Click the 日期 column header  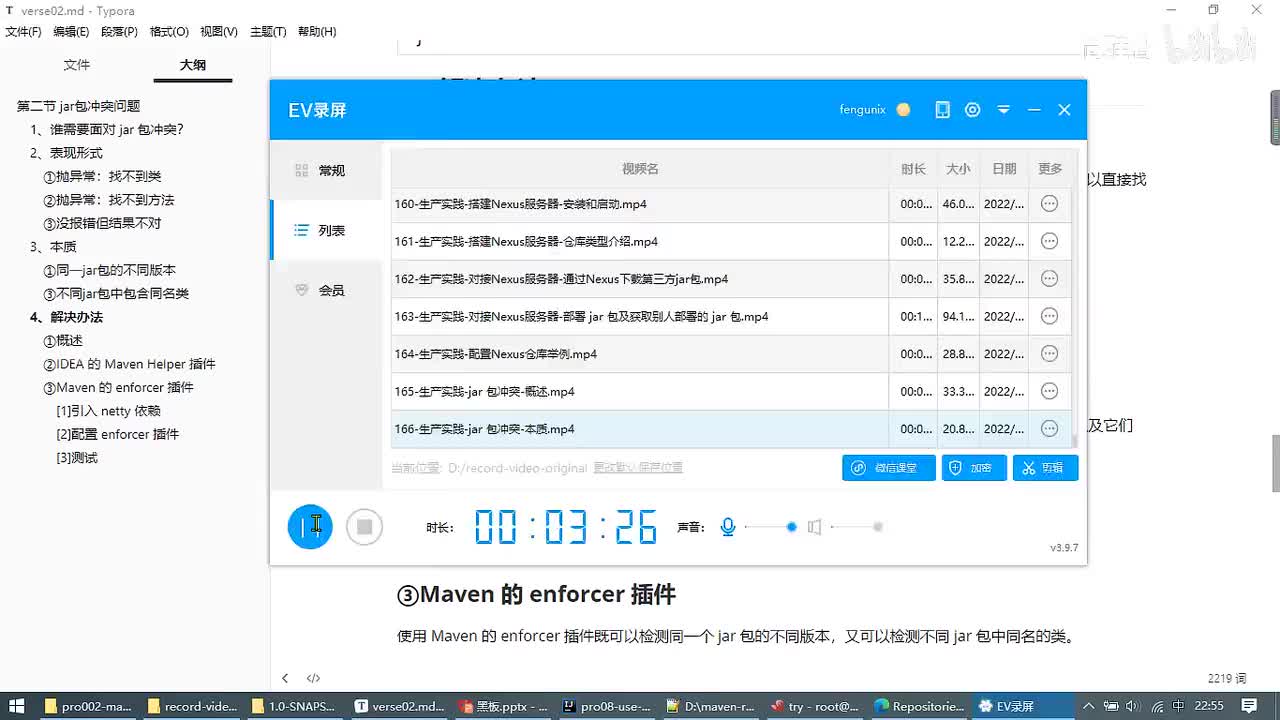1004,169
